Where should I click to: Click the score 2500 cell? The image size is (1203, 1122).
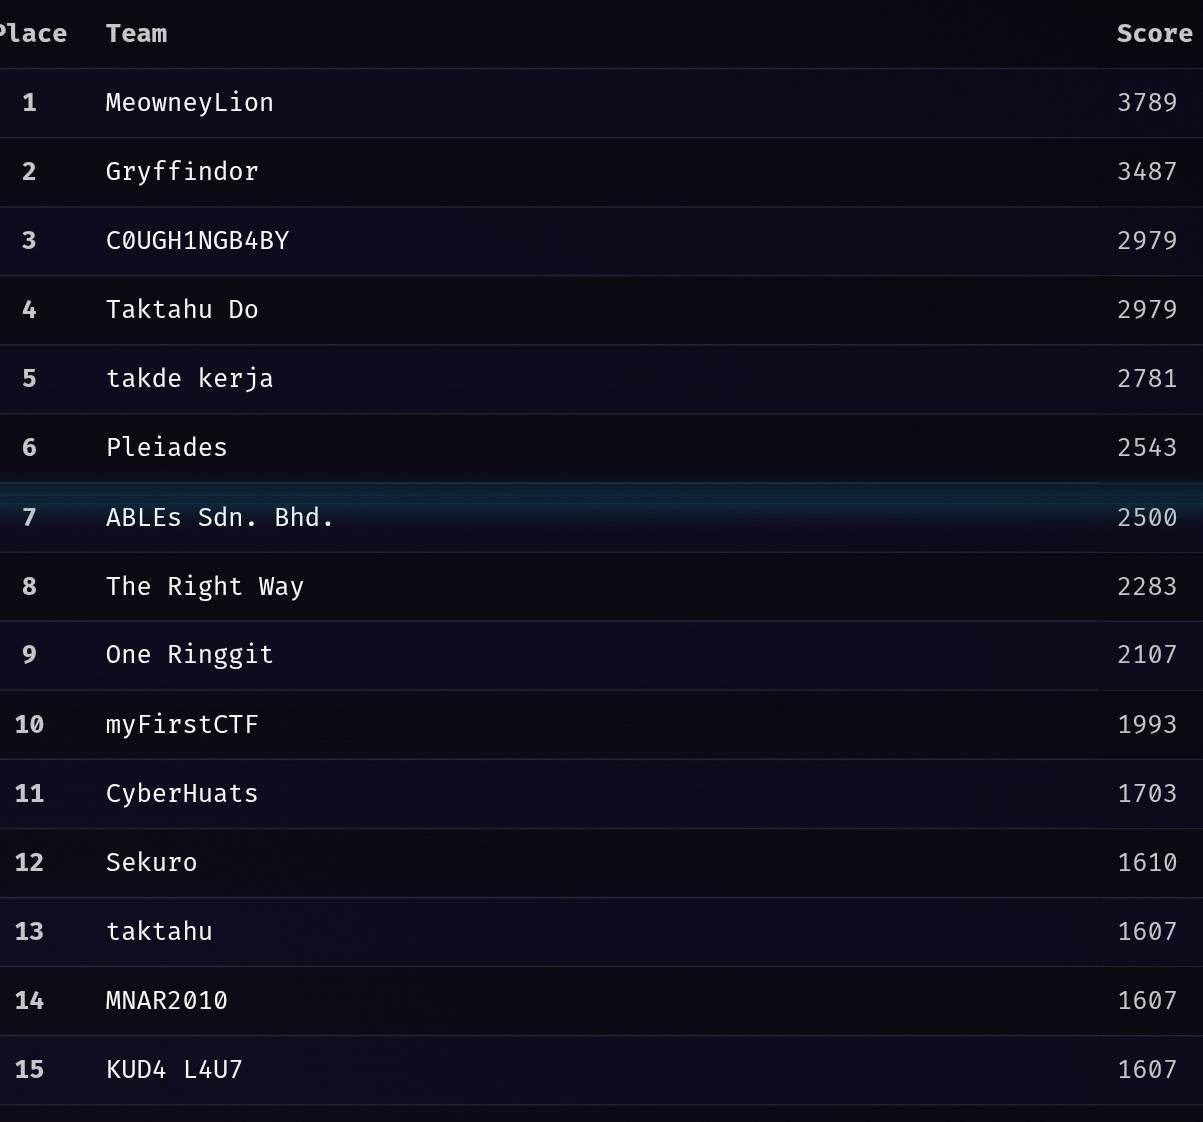pyautogui.click(x=1146, y=518)
